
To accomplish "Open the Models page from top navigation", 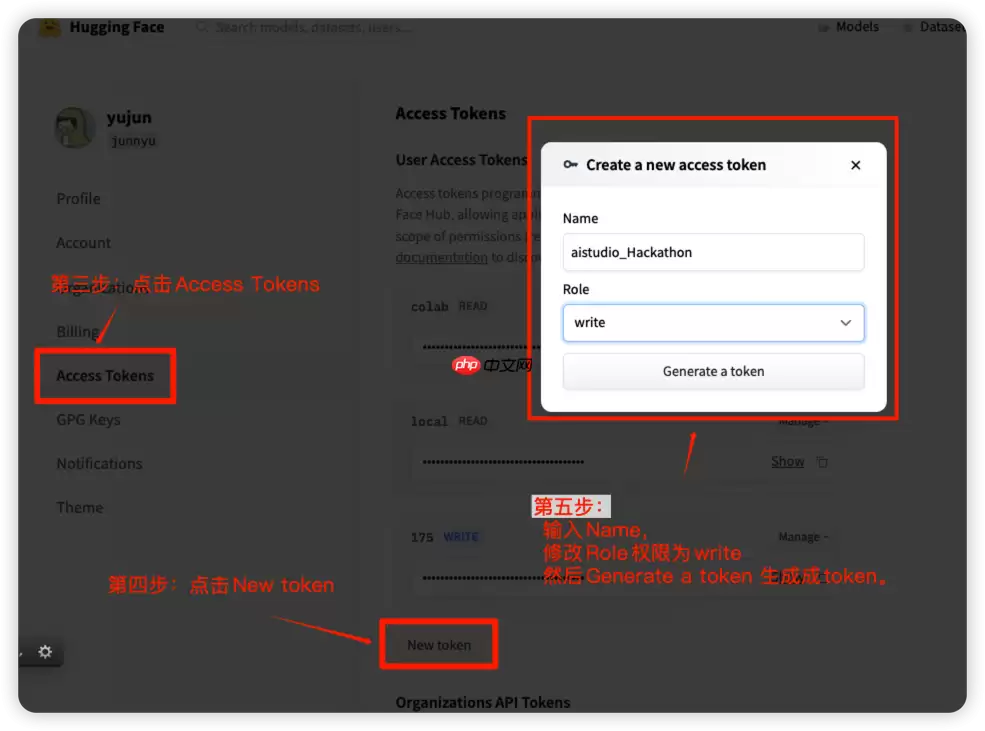I will click(x=850, y=27).
